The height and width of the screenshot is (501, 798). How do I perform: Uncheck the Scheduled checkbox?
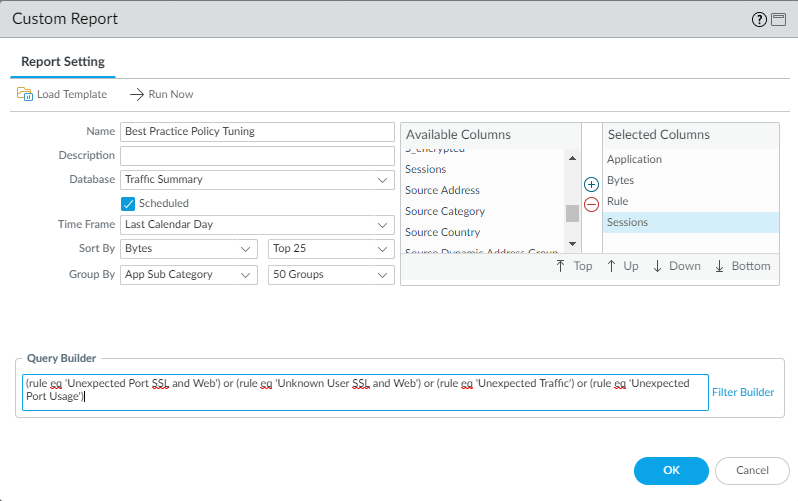(x=128, y=203)
